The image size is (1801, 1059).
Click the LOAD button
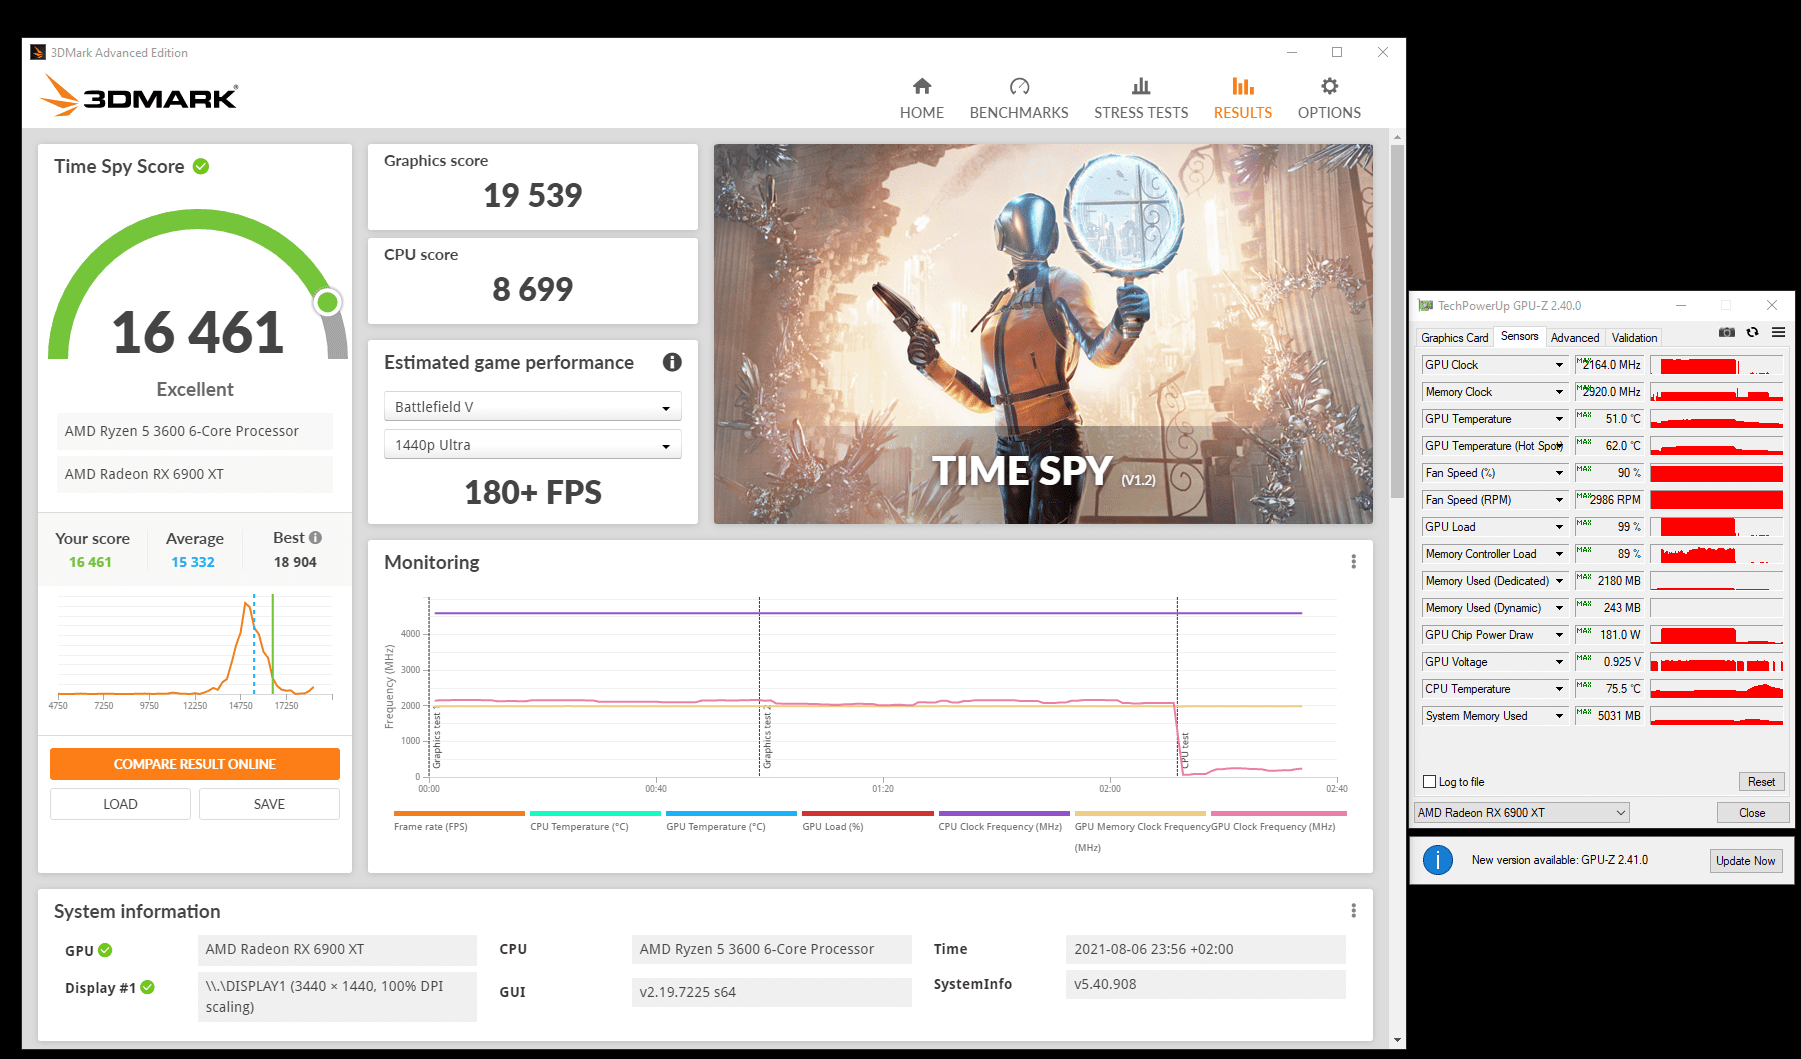pyautogui.click(x=120, y=804)
